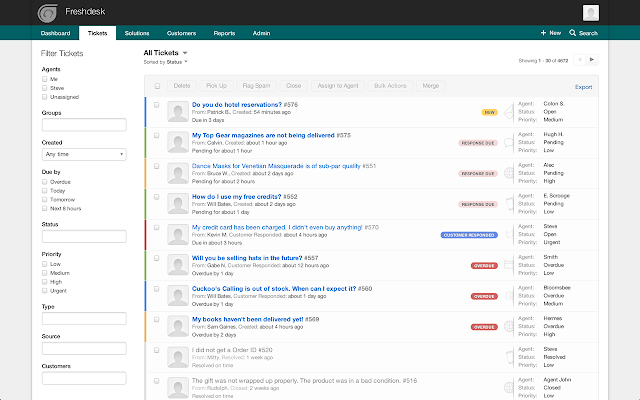Click Response Due badge on ticket #575
Image resolution: width=640 pixels, height=400 pixels.
pyautogui.click(x=478, y=143)
